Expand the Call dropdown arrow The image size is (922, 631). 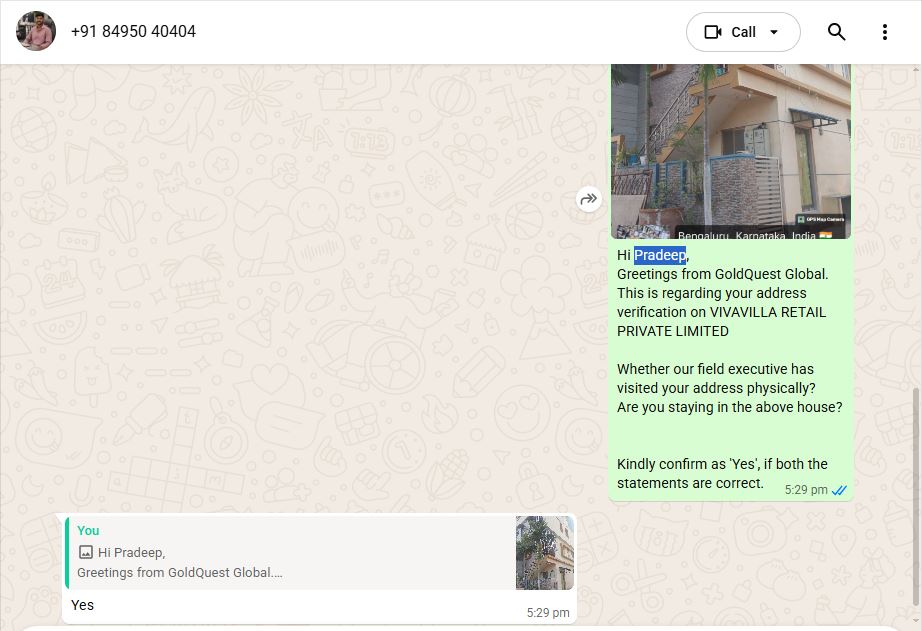click(x=774, y=32)
